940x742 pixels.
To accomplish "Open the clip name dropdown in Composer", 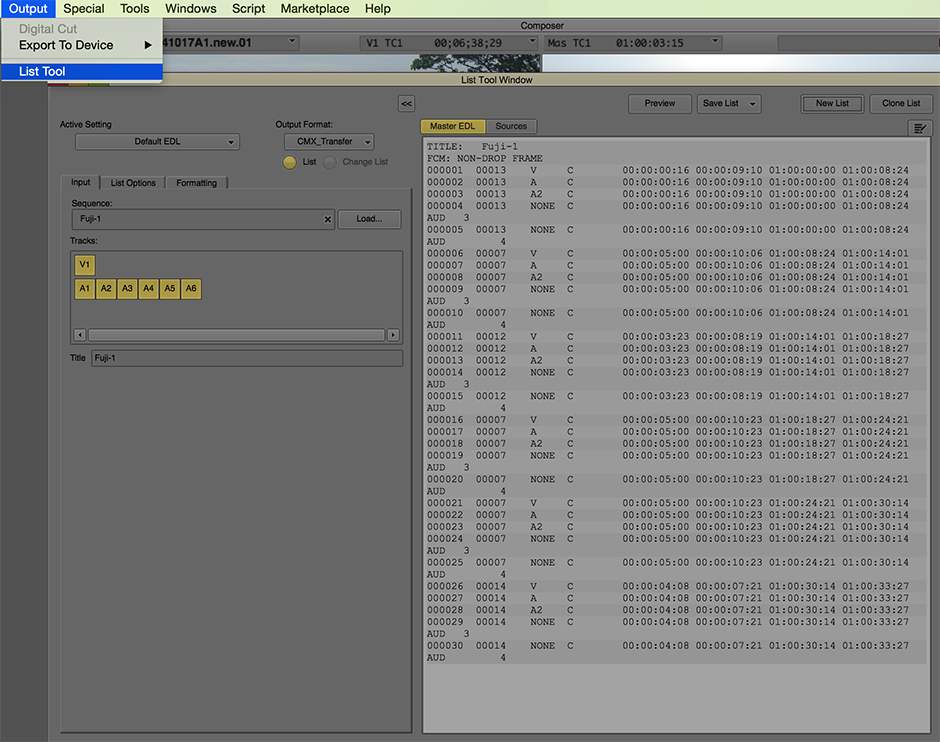I will (292, 42).
